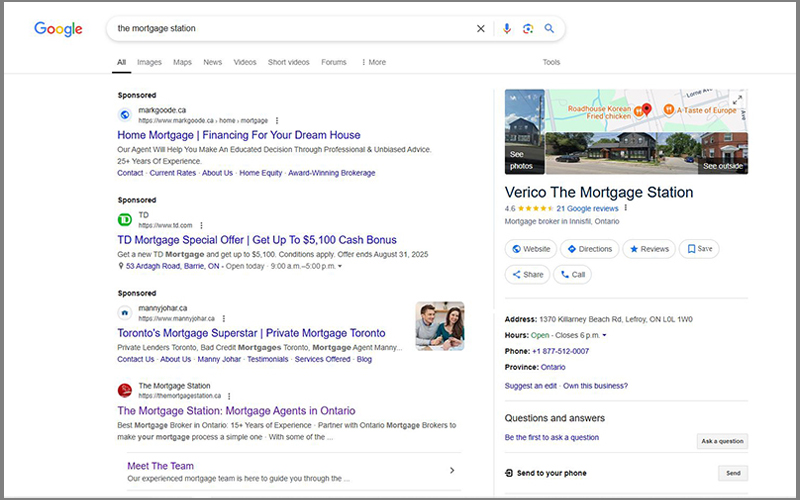Open 53 Ardagh Road, Barrie address link
This screenshot has width=800, height=500.
172,266
